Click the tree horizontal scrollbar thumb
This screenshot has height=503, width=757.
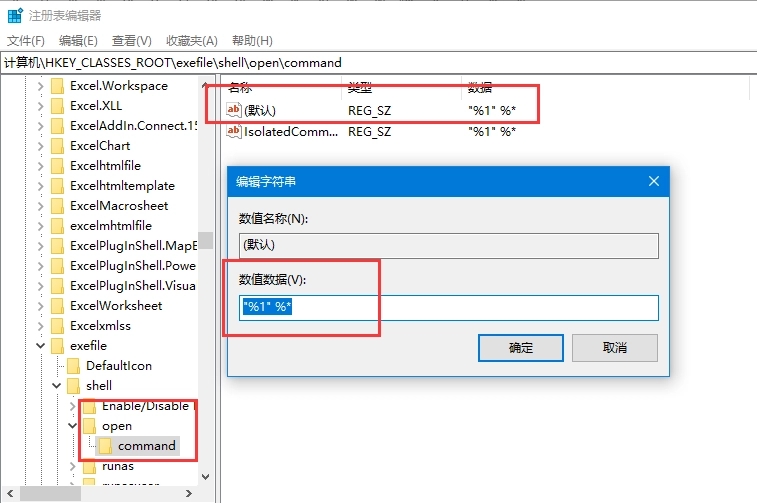click(x=50, y=493)
